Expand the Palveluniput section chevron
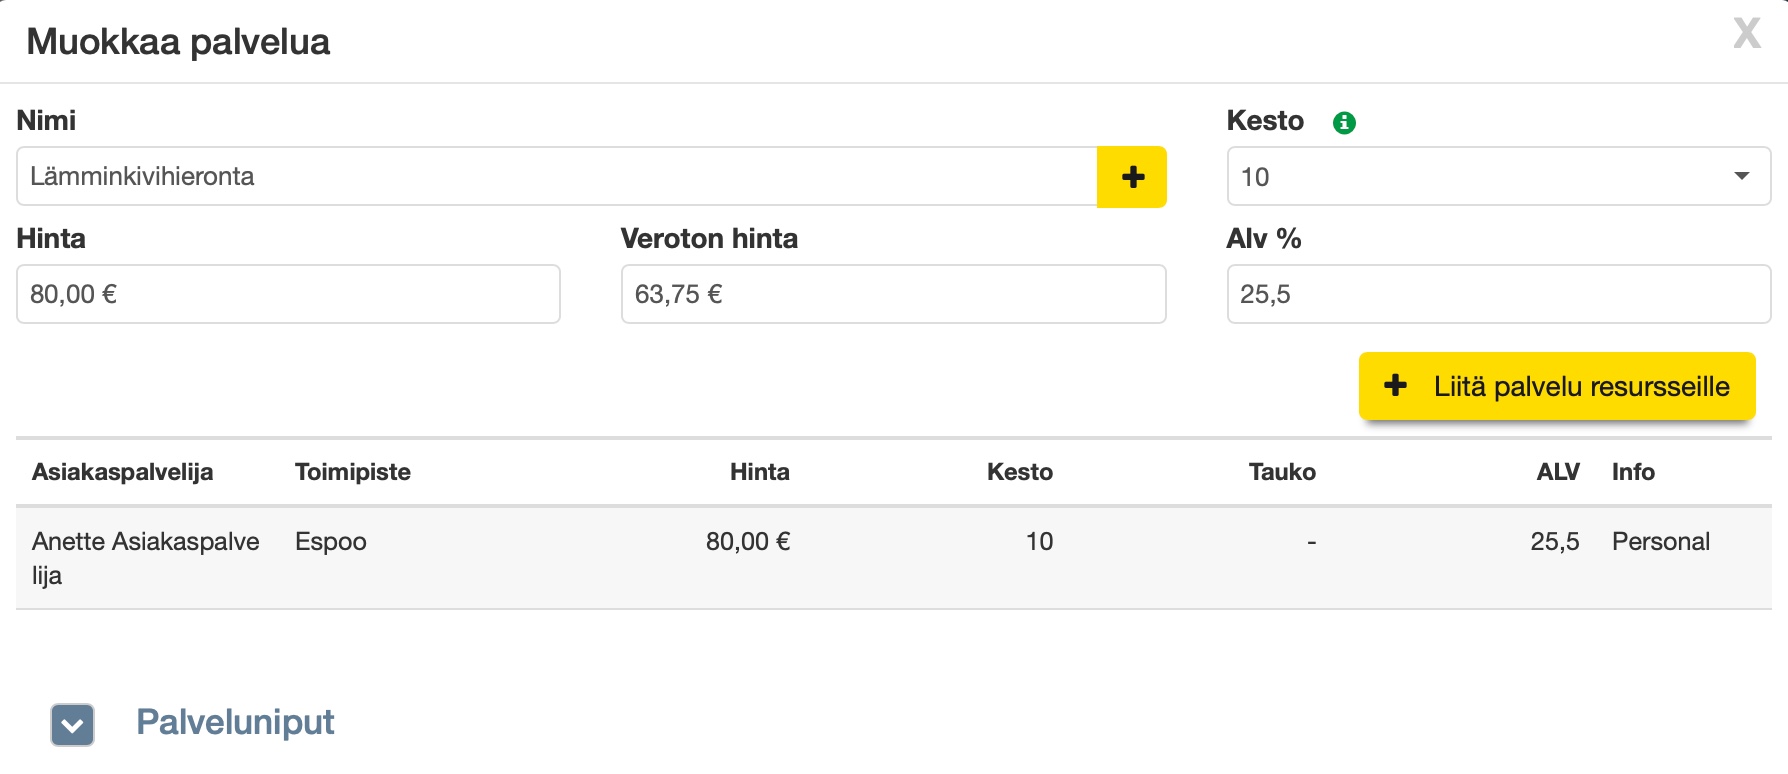1788x774 pixels. 73,725
